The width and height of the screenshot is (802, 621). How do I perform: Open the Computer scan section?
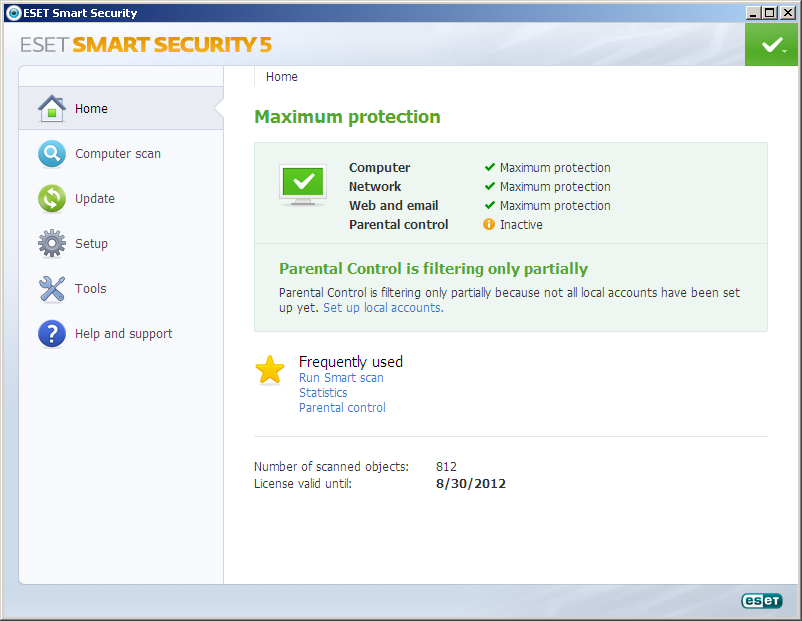pyautogui.click(x=118, y=154)
